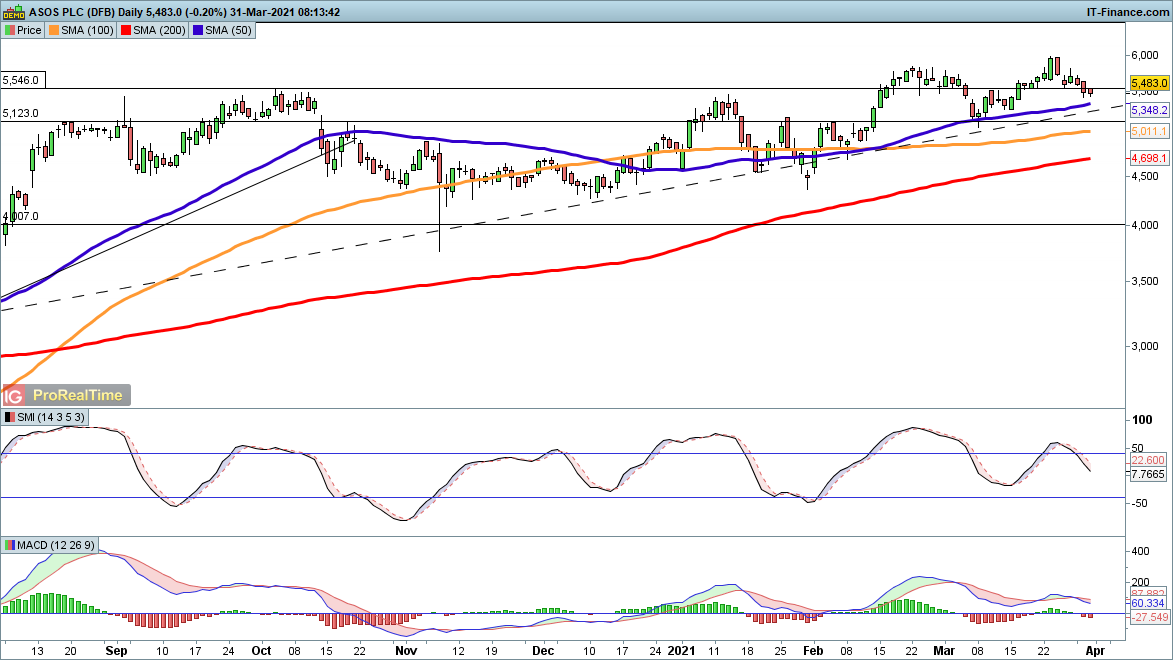Click the 4,500 price axis label
Viewport: 1173px width, 660px height.
(x=1145, y=176)
